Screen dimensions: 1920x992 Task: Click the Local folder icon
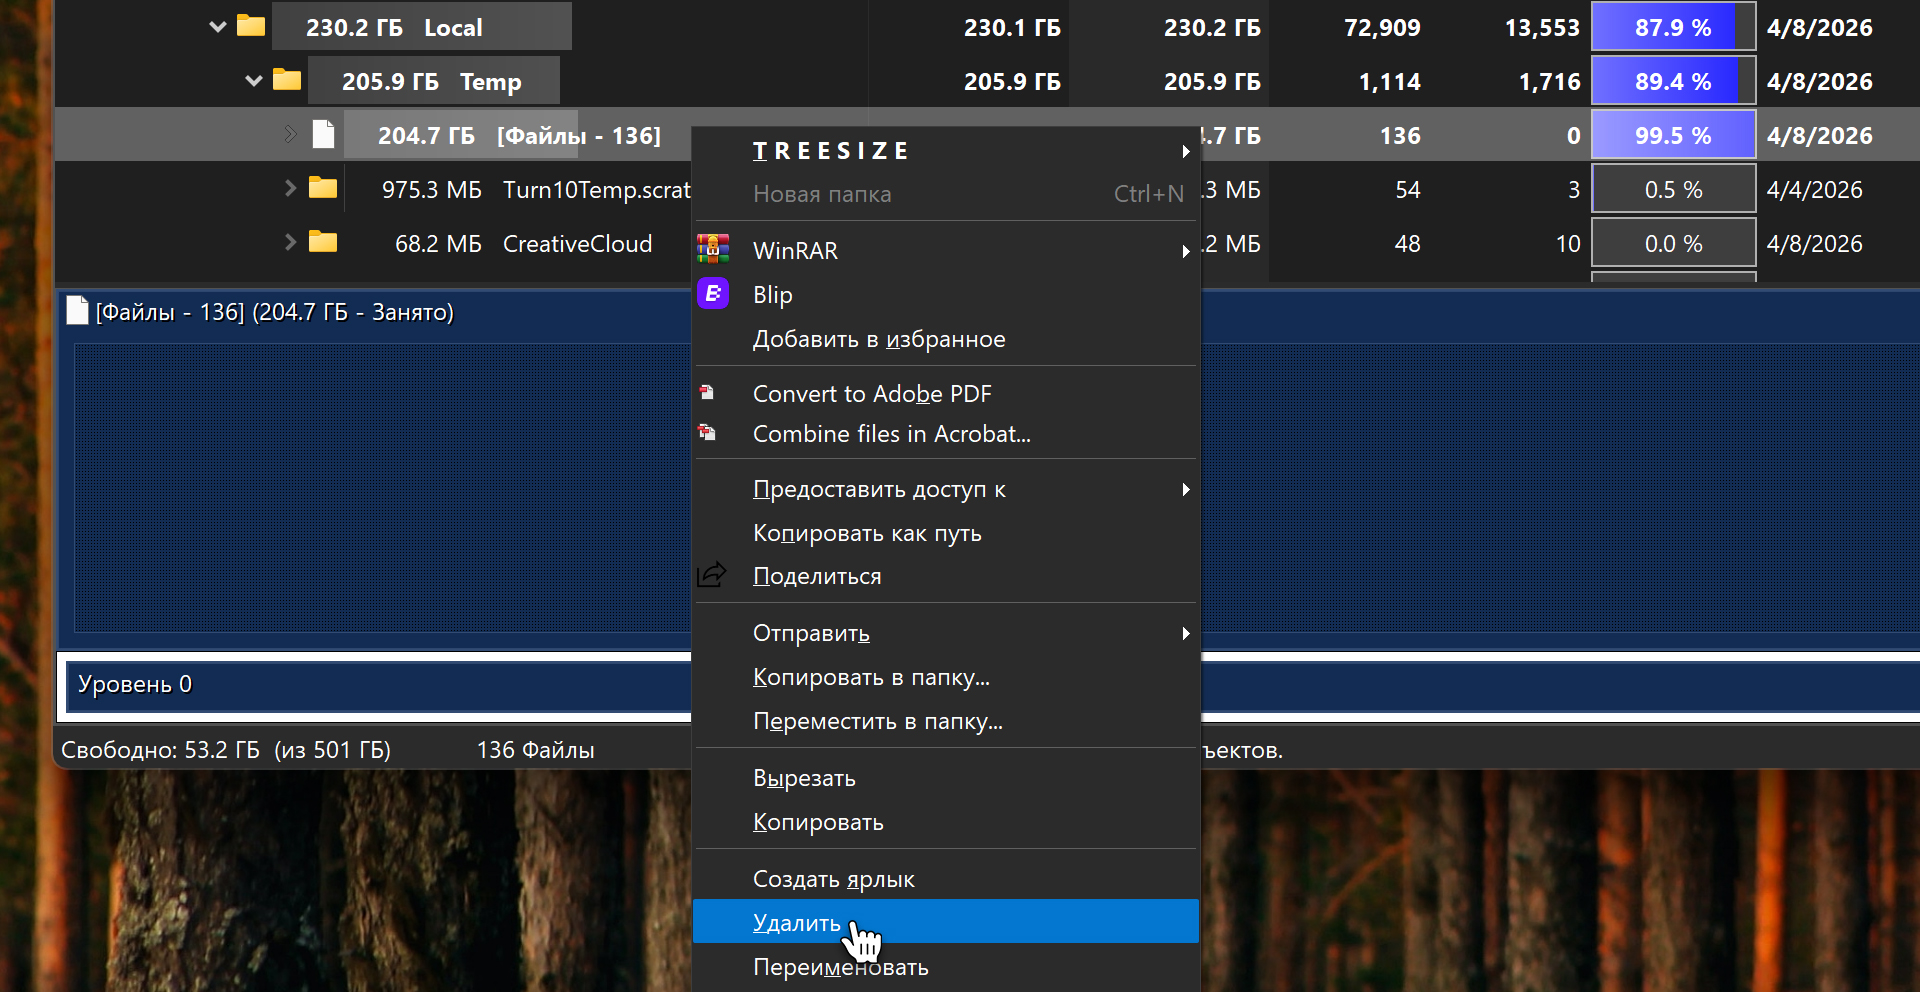click(x=251, y=26)
